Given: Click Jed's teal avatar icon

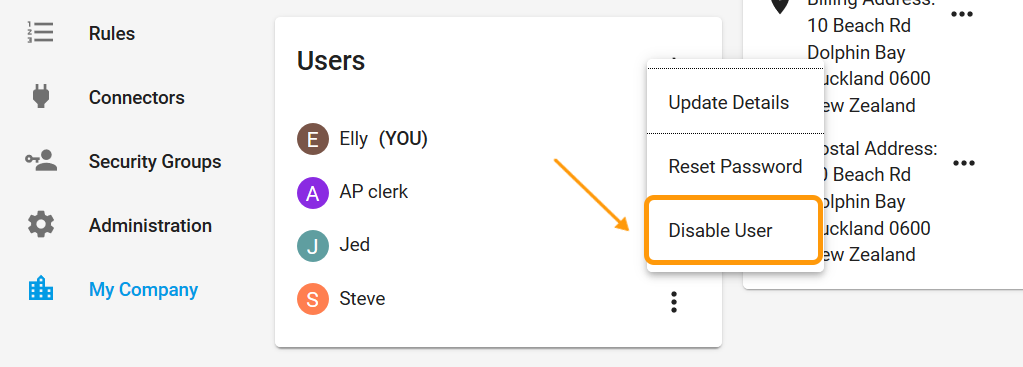Looking at the screenshot, I should [313, 246].
